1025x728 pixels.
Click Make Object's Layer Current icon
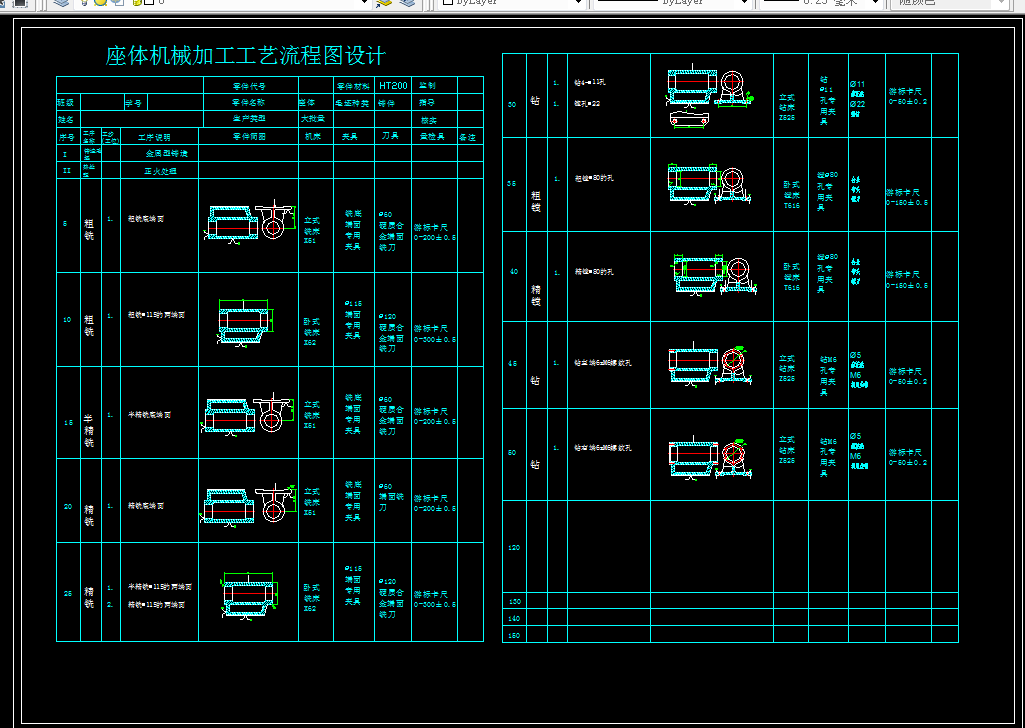[x=384, y=3]
